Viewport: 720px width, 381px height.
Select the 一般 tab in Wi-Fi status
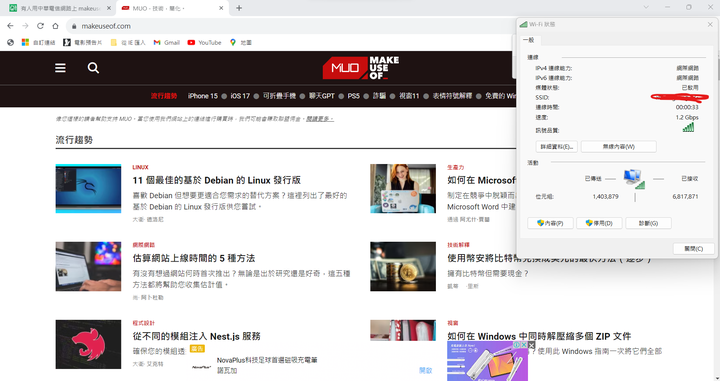click(529, 40)
